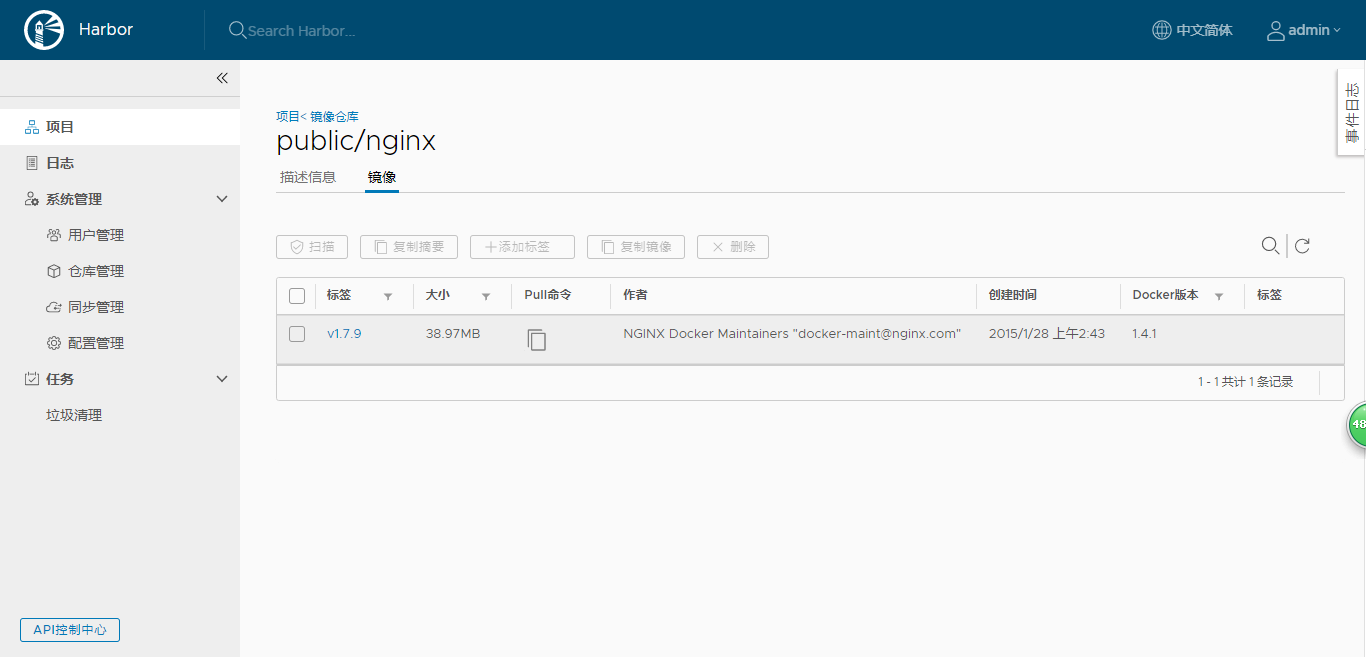Click the search magnifier in header

tap(237, 30)
